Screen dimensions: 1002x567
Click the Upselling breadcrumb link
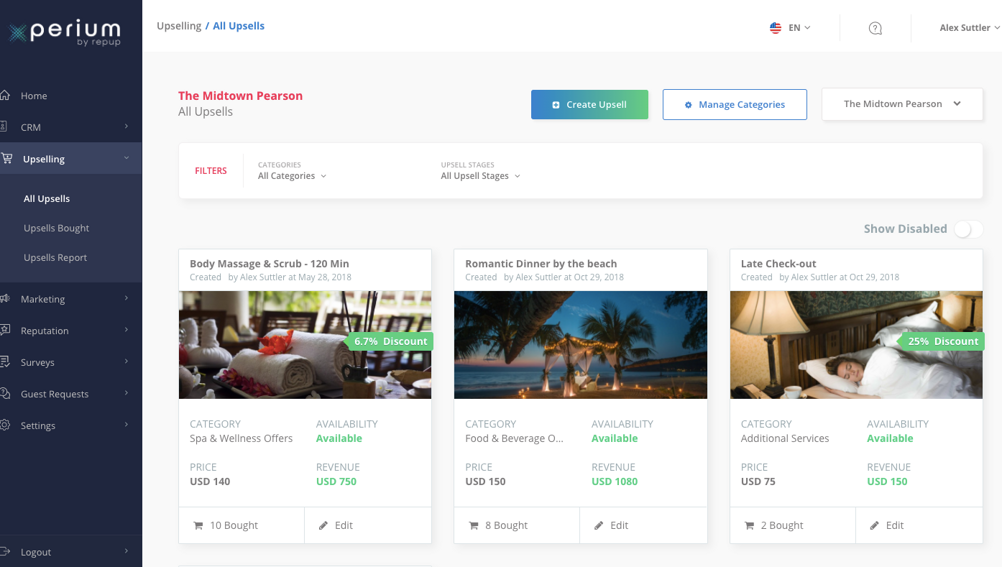pyautogui.click(x=179, y=26)
